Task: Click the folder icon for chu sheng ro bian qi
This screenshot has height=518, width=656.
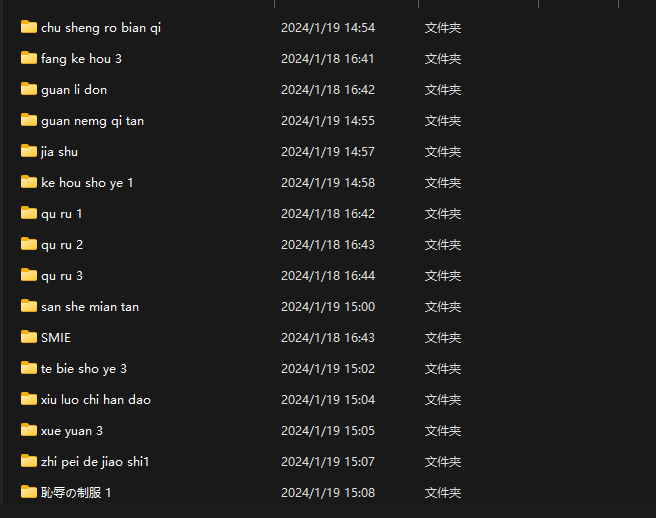Action: (28, 27)
